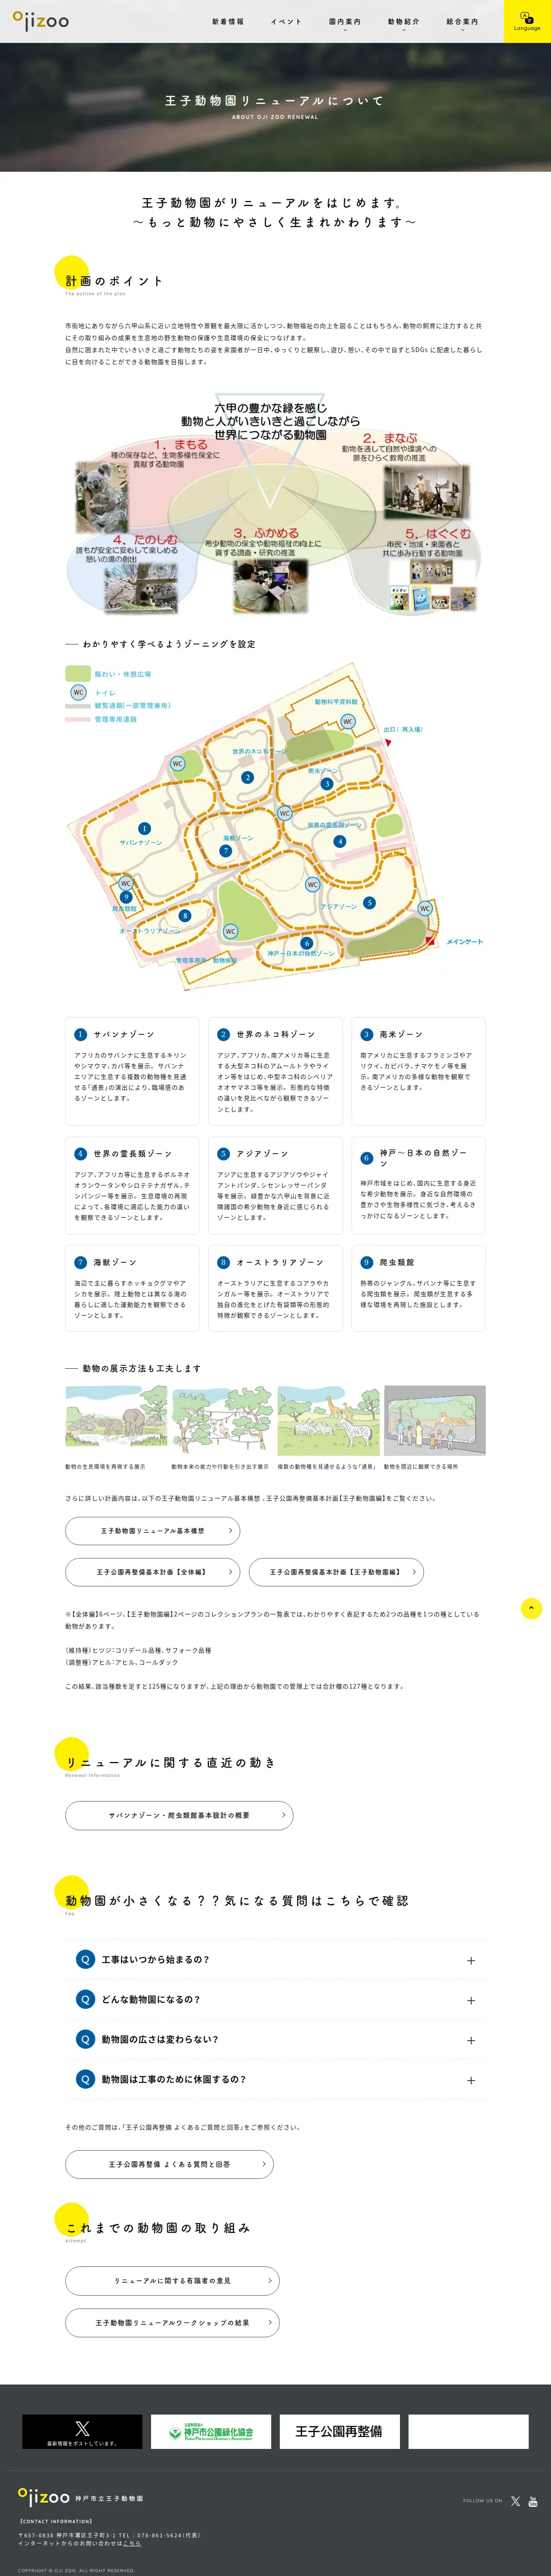
Task: Click the WC legend icon labeled トイレ
Action: [x=78, y=692]
